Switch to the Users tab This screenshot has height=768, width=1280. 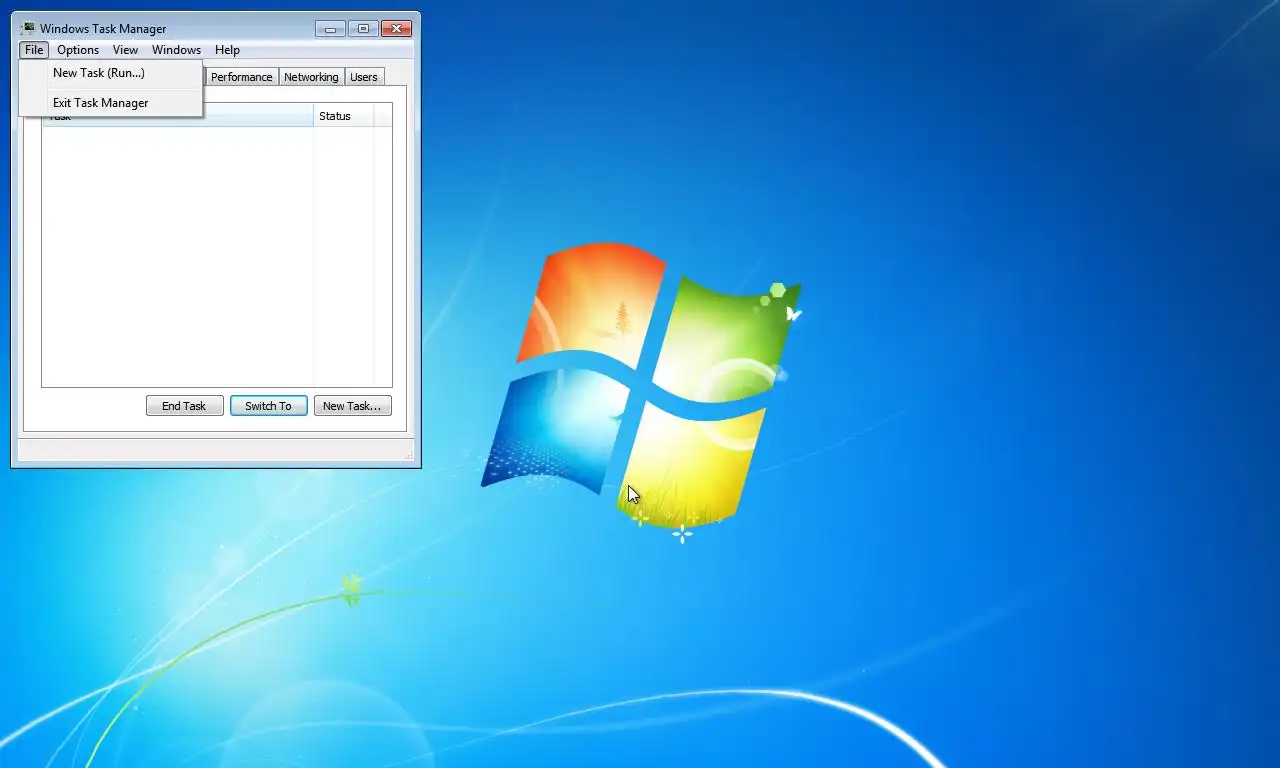(364, 77)
